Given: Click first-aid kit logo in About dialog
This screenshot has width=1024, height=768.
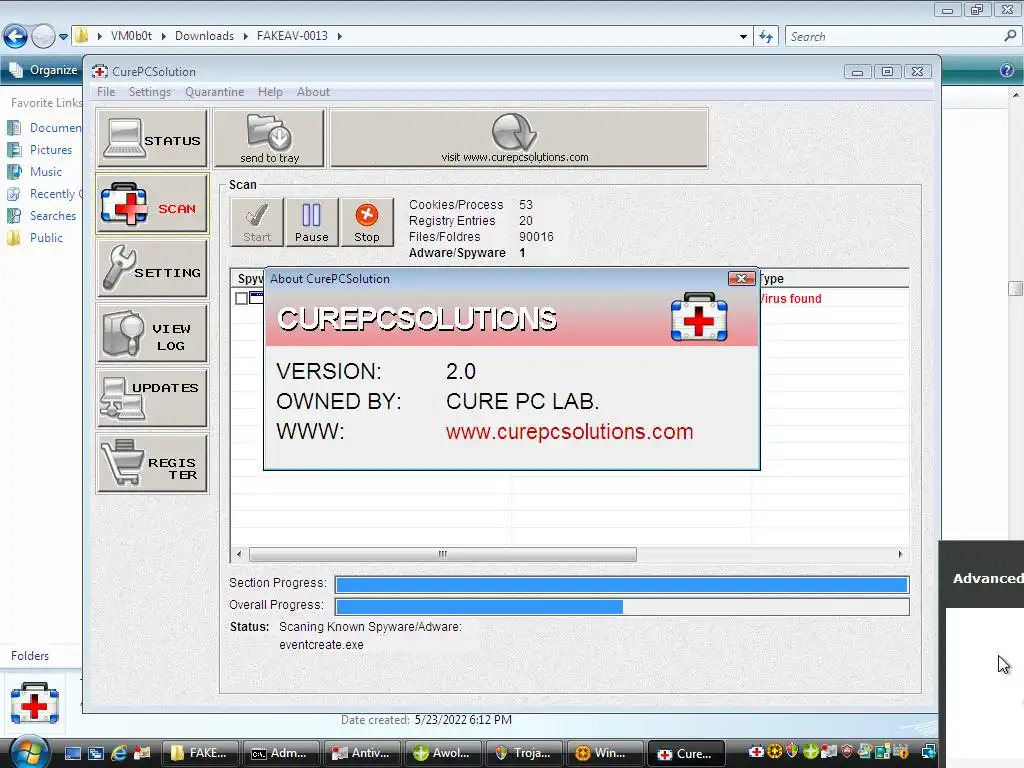Looking at the screenshot, I should tap(699, 317).
